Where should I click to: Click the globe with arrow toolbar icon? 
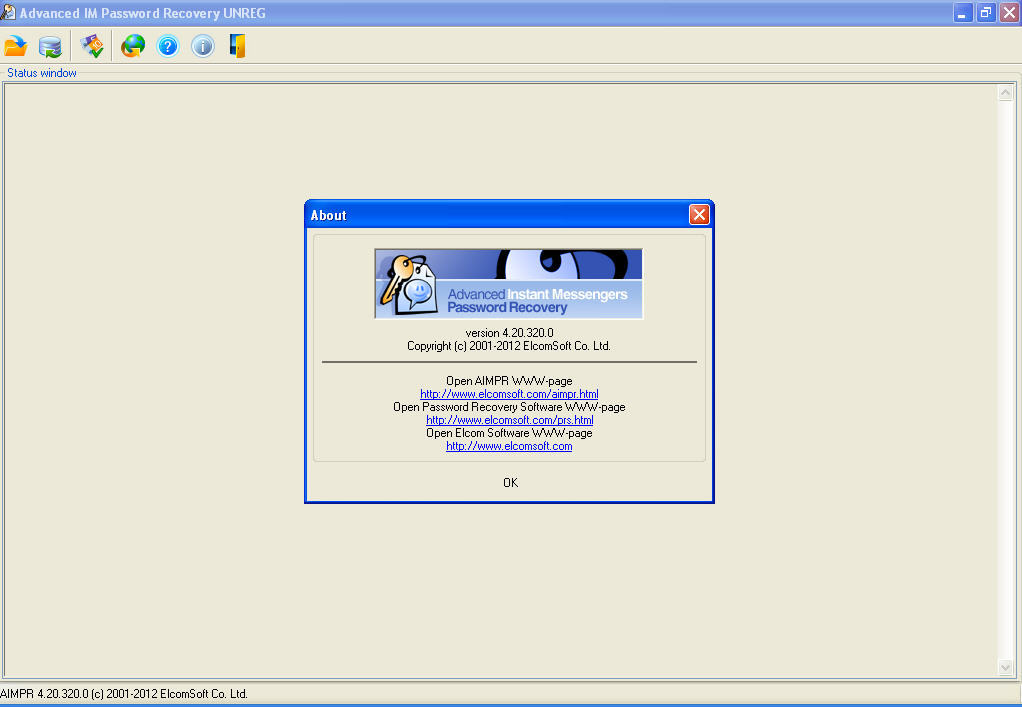tap(133, 46)
